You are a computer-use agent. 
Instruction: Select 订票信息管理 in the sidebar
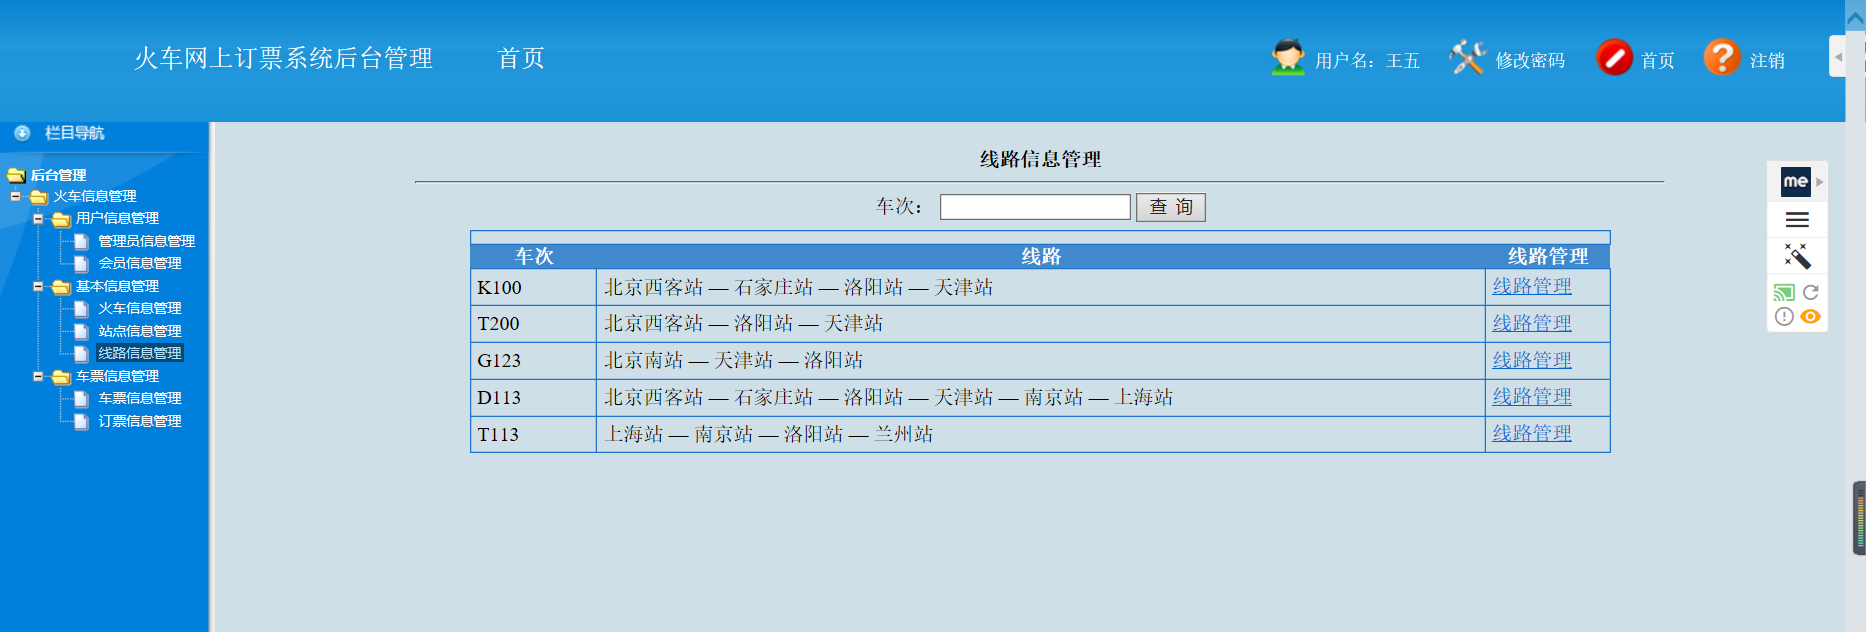[140, 421]
